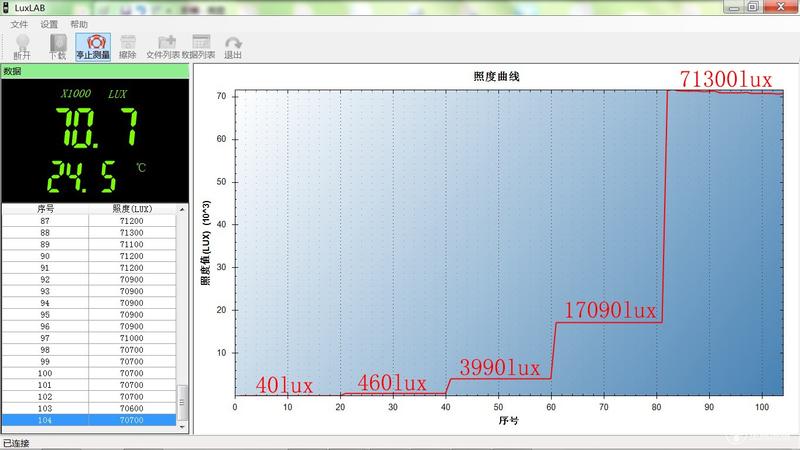Select row 93 in the data table

pos(89,291)
